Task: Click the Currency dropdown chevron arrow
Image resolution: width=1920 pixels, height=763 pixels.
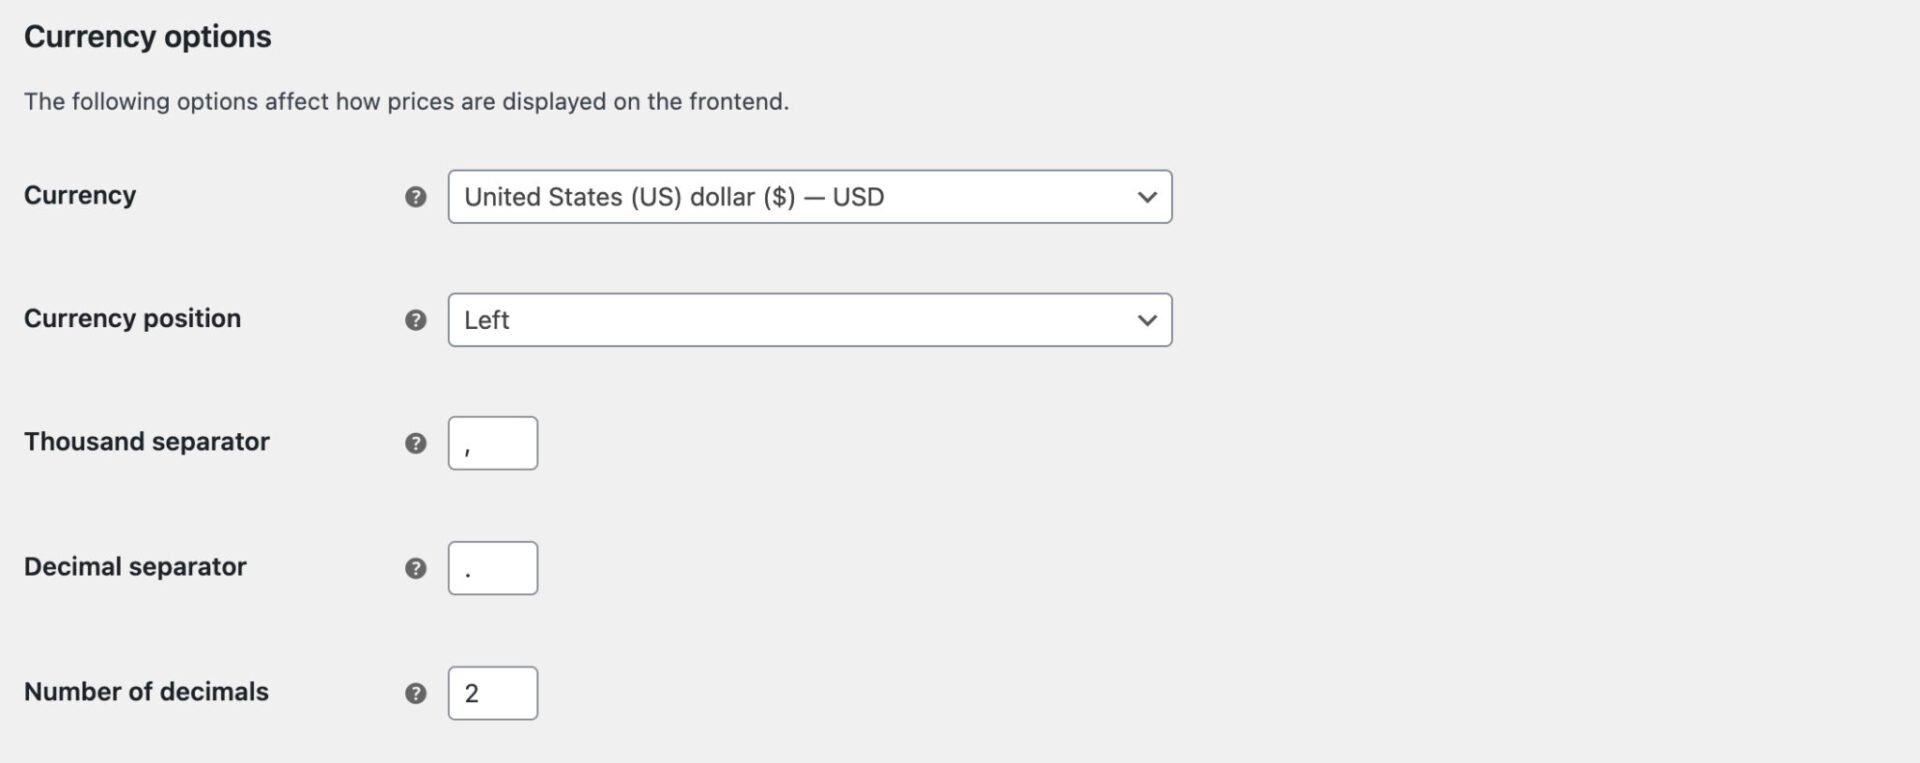Action: [1146, 197]
